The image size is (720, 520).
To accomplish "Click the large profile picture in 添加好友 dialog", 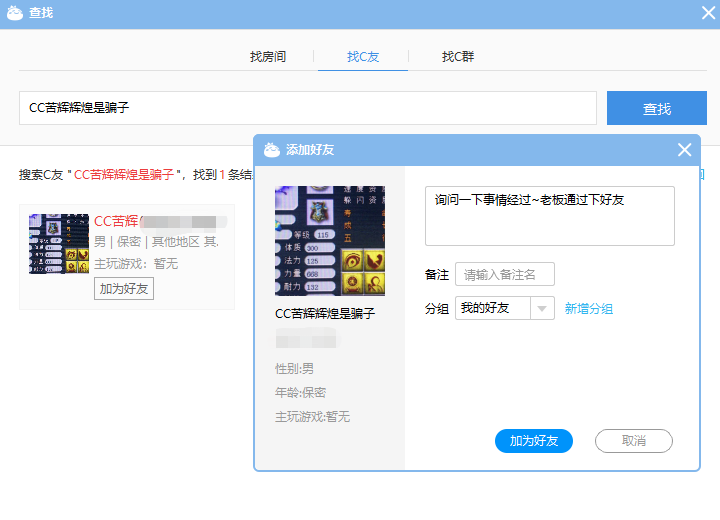I will point(330,241).
